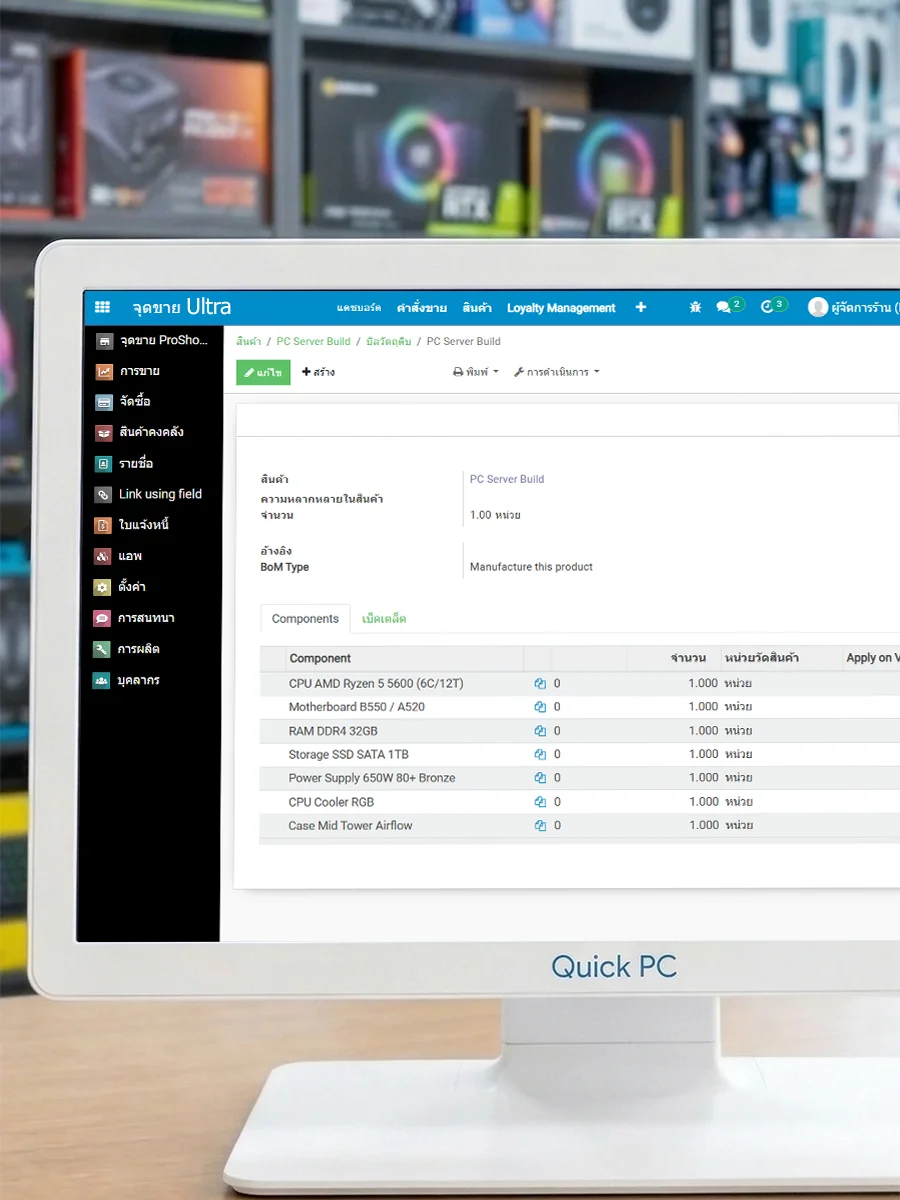900x1200 pixels.
Task: Click the สร้าง create button
Action: [318, 372]
